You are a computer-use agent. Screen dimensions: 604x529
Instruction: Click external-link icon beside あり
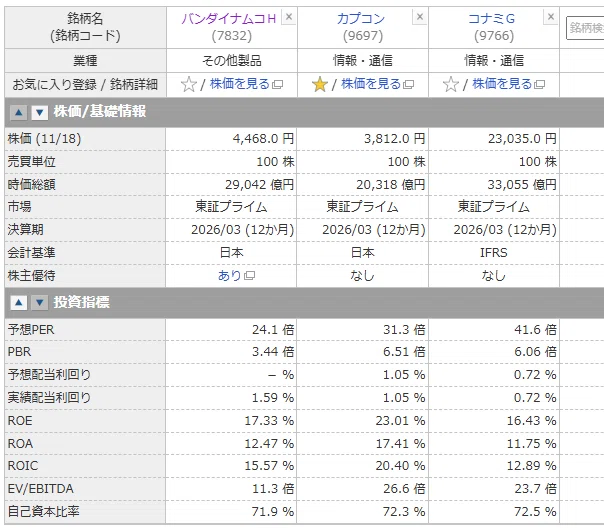[x=249, y=276]
